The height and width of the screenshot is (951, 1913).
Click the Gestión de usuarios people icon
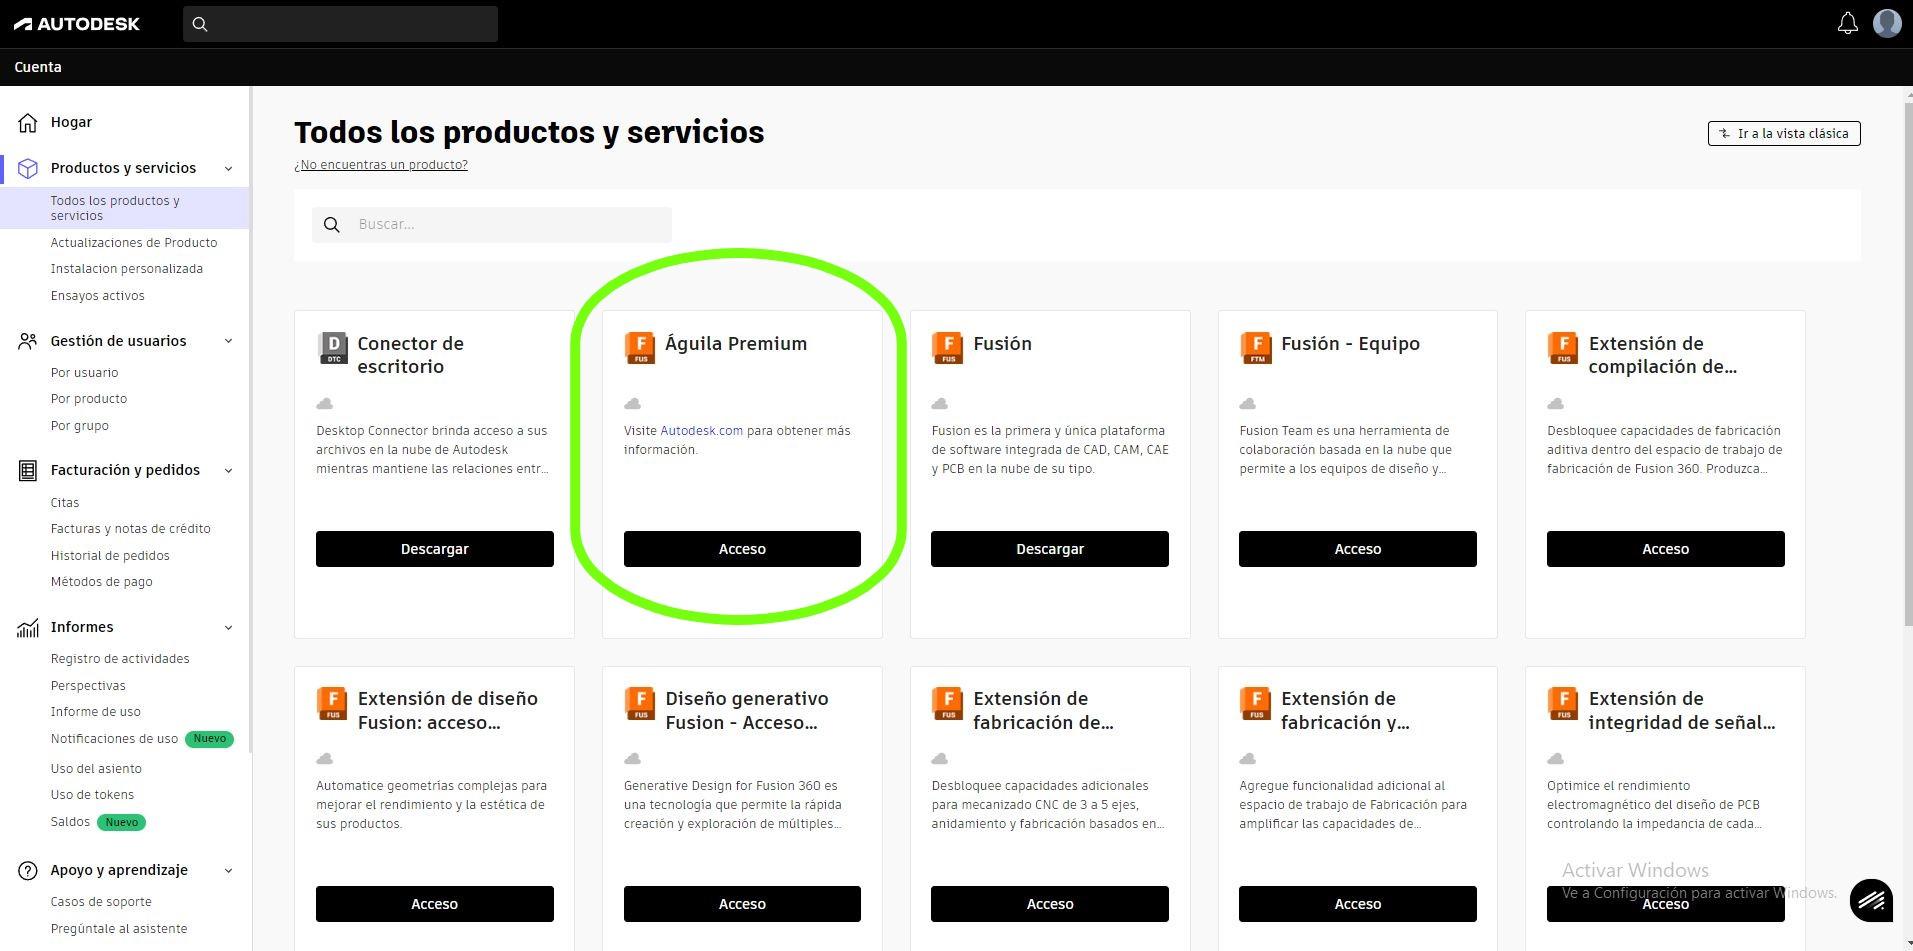pyautogui.click(x=28, y=341)
